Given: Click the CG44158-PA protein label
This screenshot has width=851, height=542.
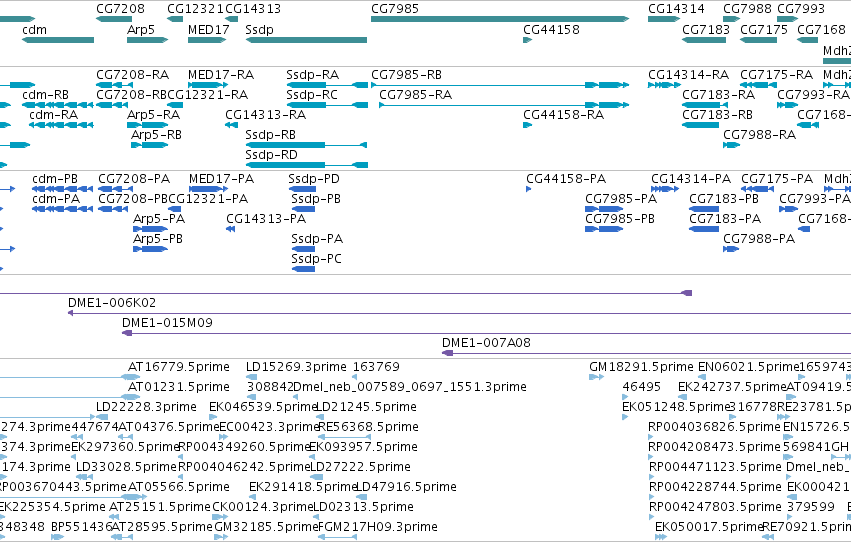Looking at the screenshot, I should (566, 178).
